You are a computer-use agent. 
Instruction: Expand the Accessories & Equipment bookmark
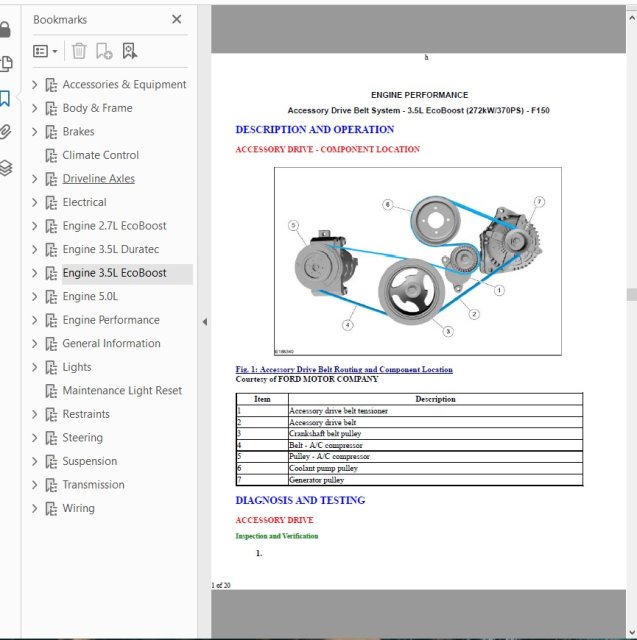coord(34,84)
